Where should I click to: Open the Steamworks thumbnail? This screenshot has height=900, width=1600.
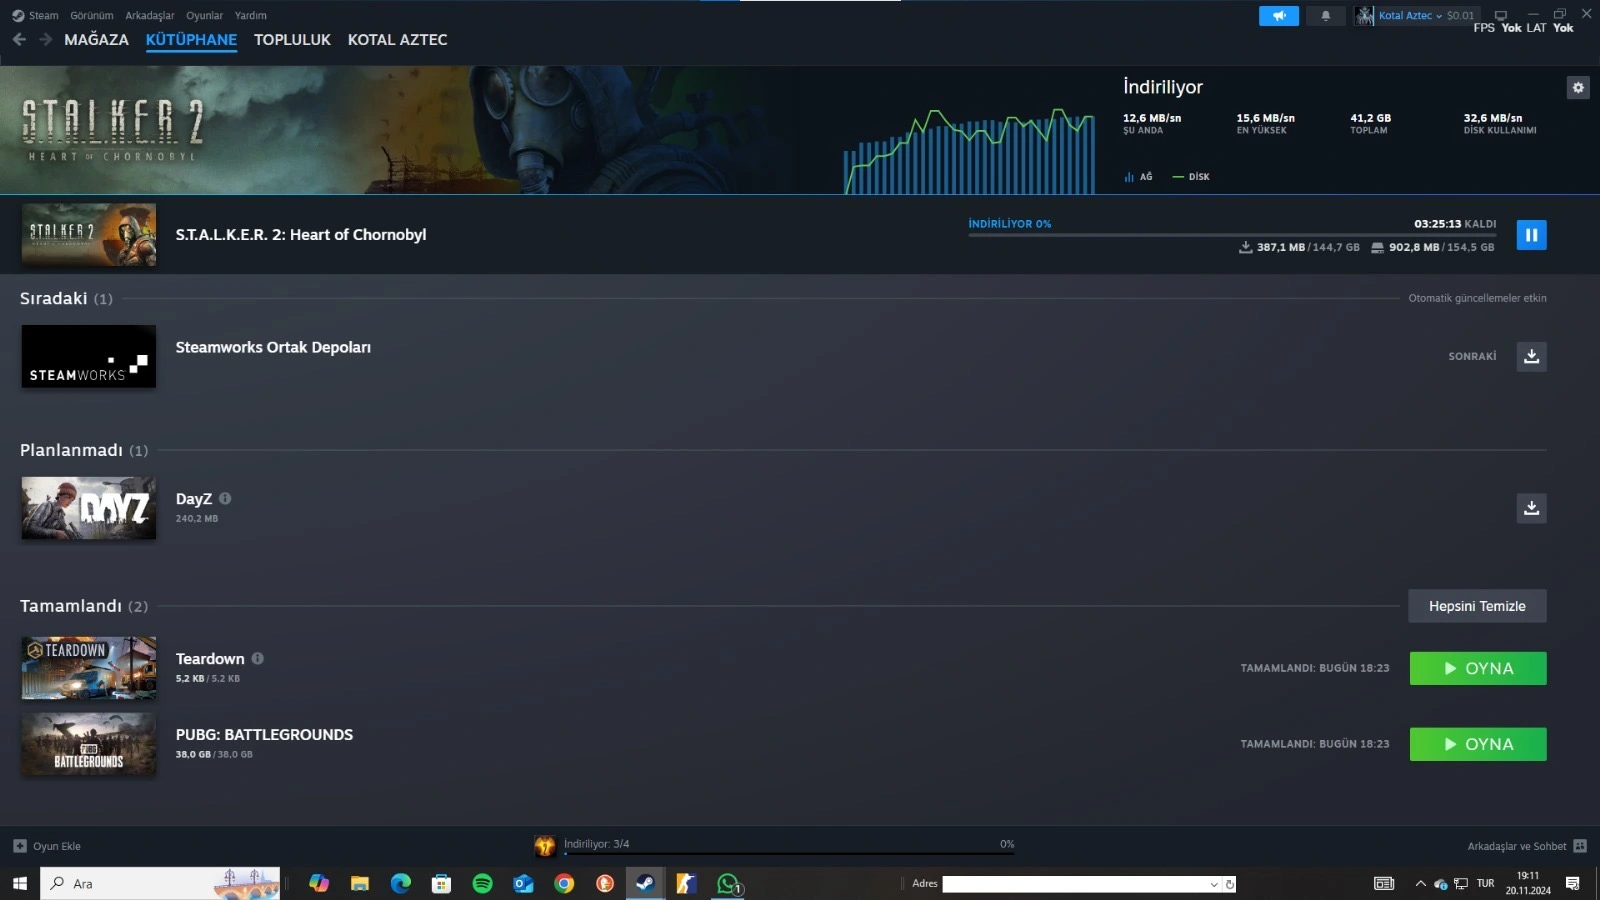(89, 356)
